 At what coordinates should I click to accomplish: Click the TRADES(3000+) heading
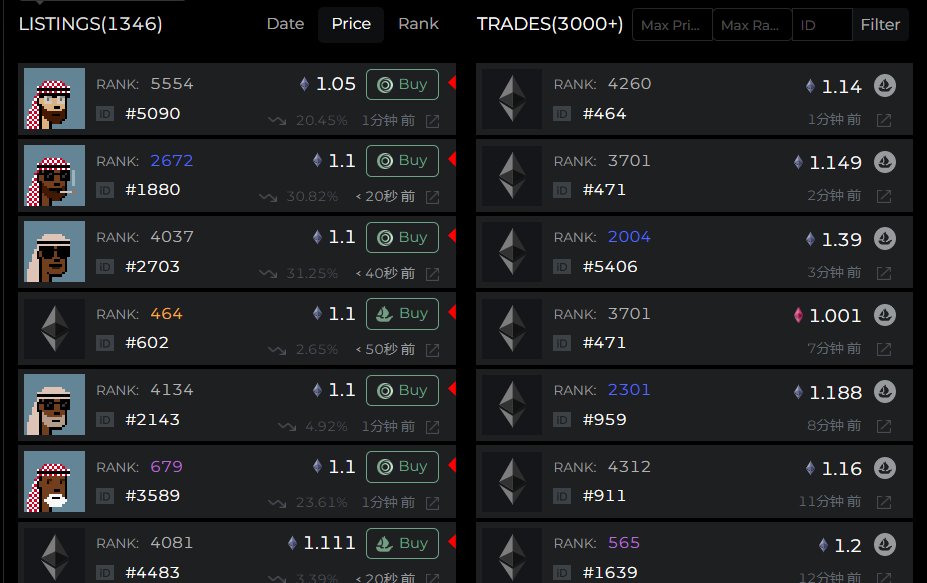coord(550,24)
